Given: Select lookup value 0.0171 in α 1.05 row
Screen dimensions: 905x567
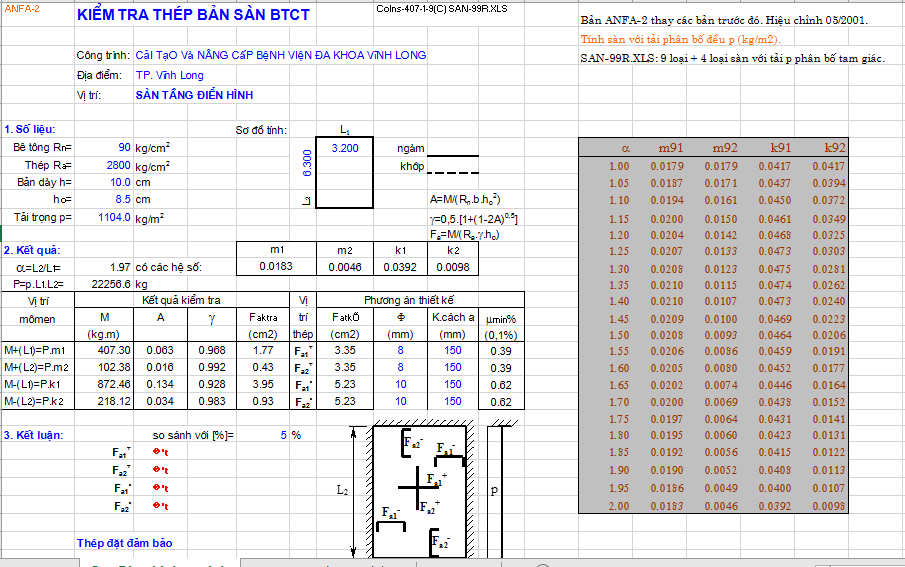Looking at the screenshot, I should coord(721,183).
